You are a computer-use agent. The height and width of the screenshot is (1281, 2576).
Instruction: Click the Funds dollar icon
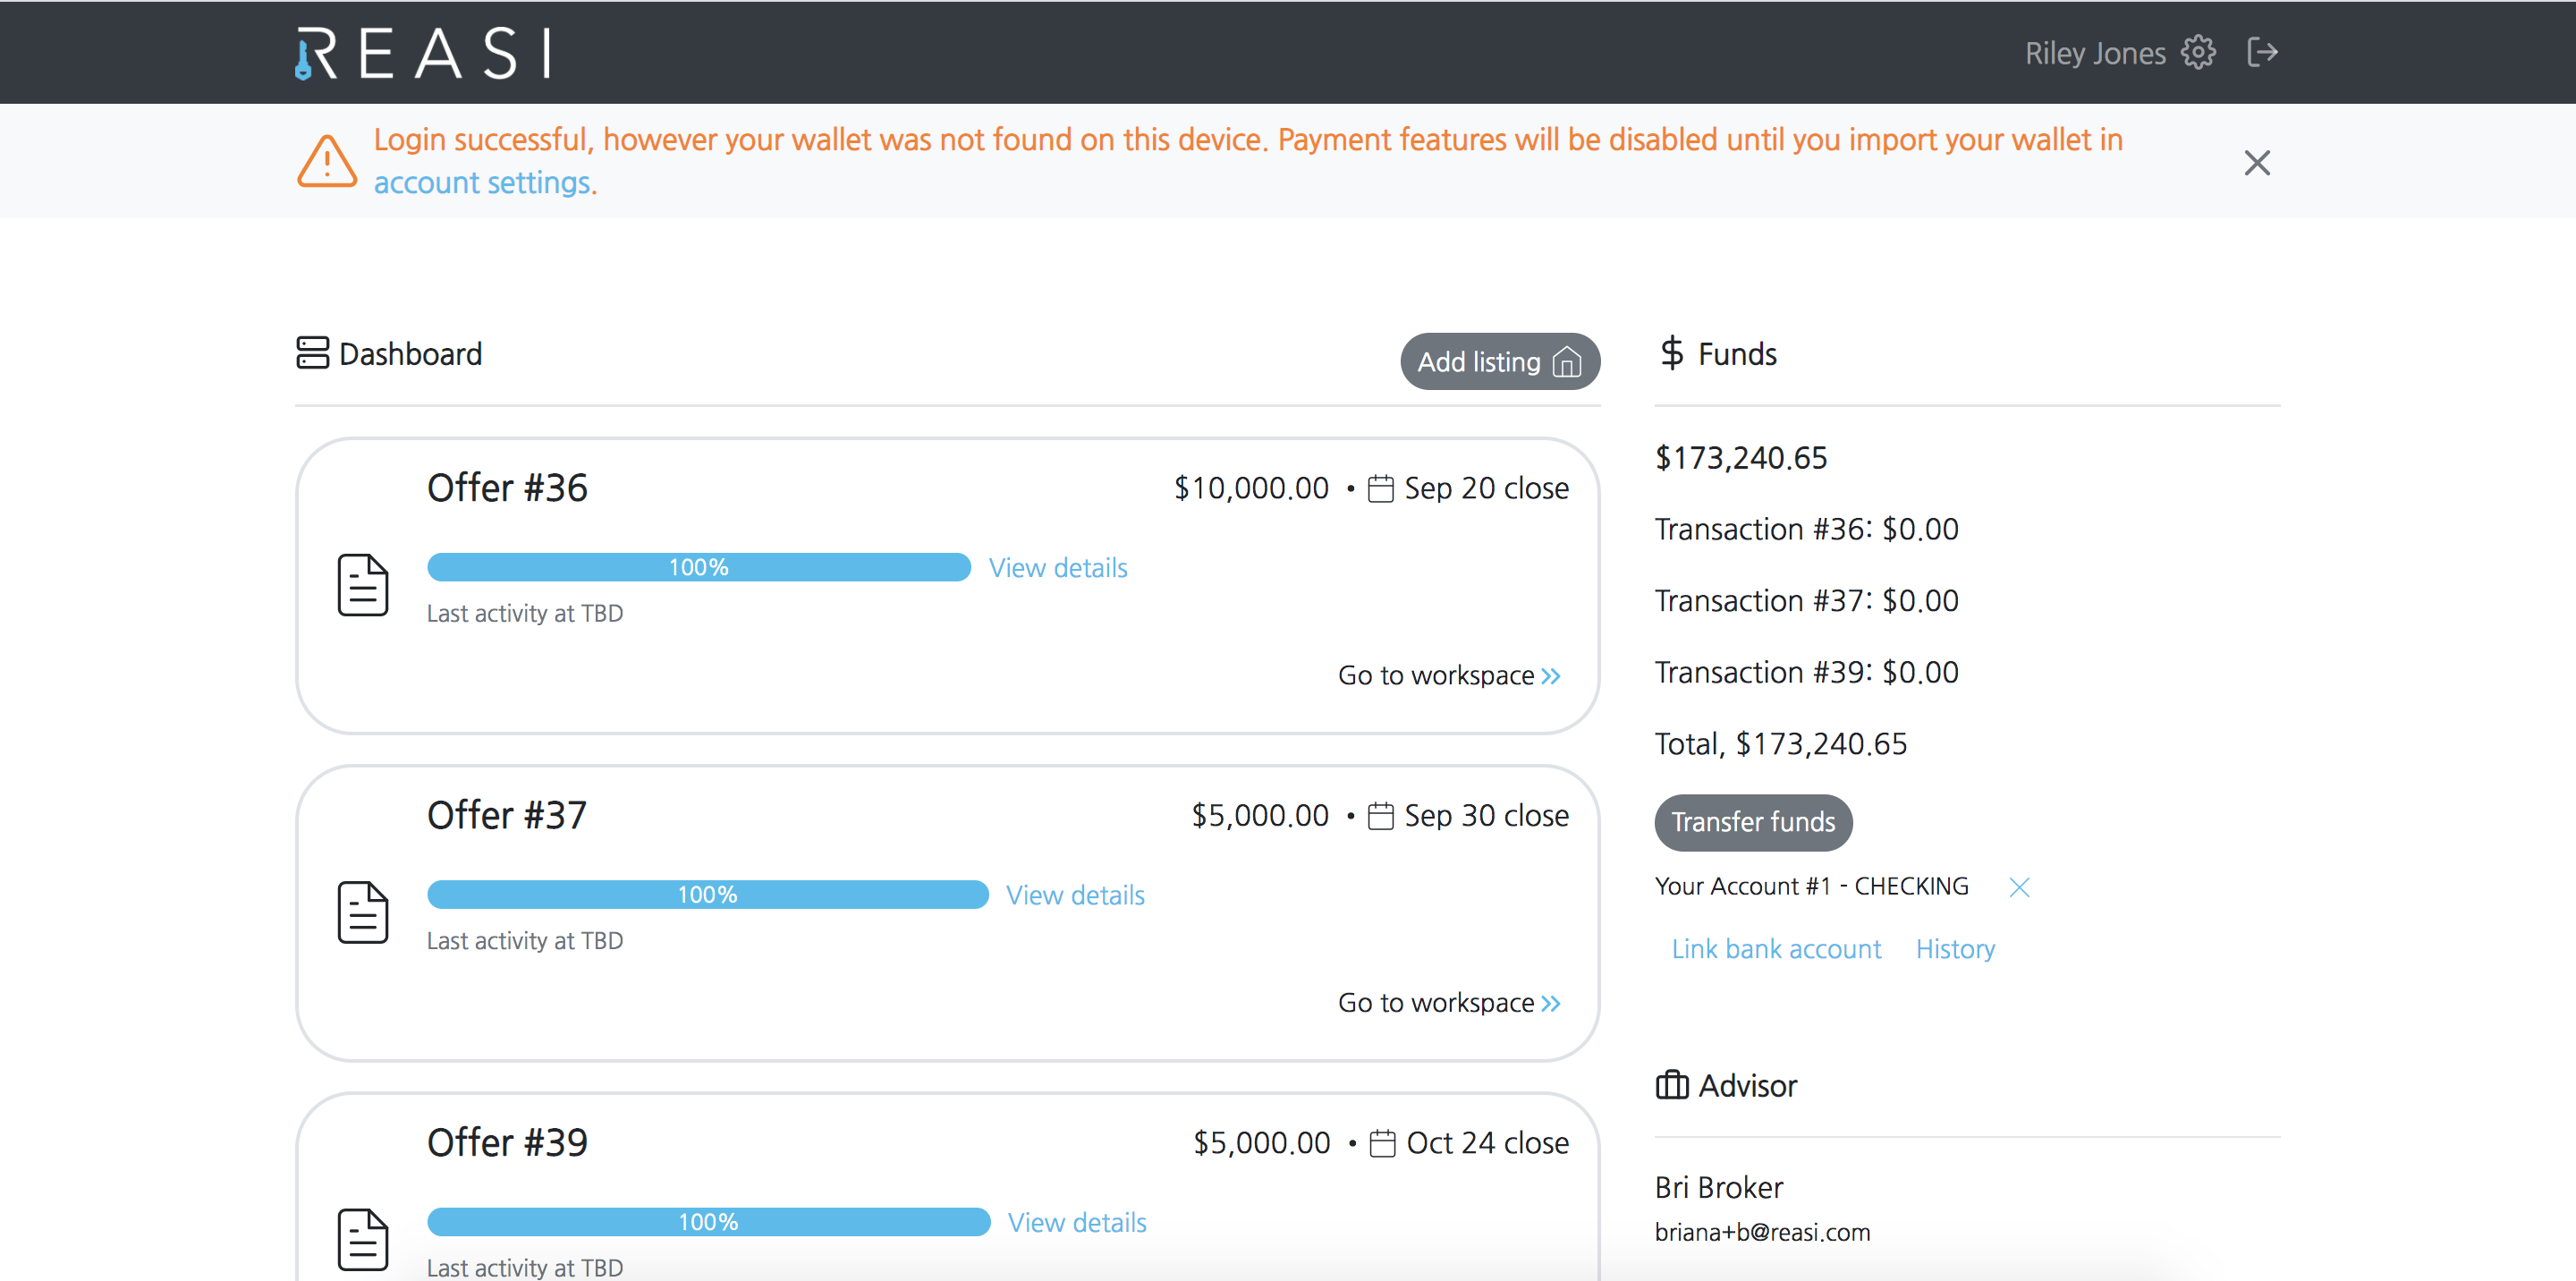[1671, 353]
